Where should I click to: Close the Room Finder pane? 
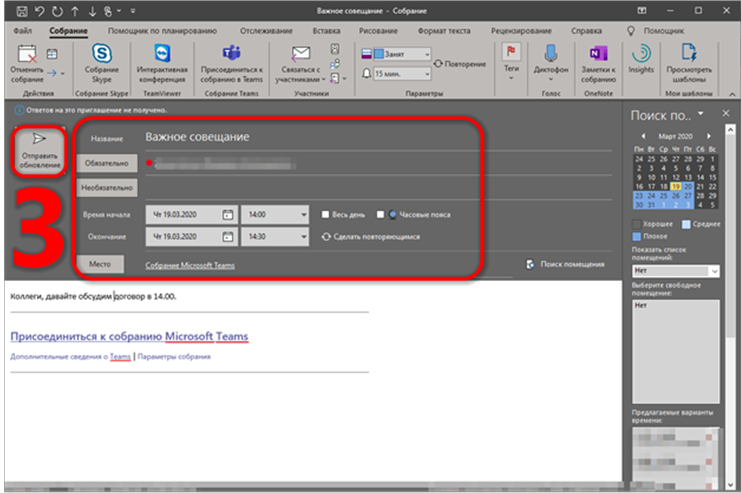coord(726,113)
